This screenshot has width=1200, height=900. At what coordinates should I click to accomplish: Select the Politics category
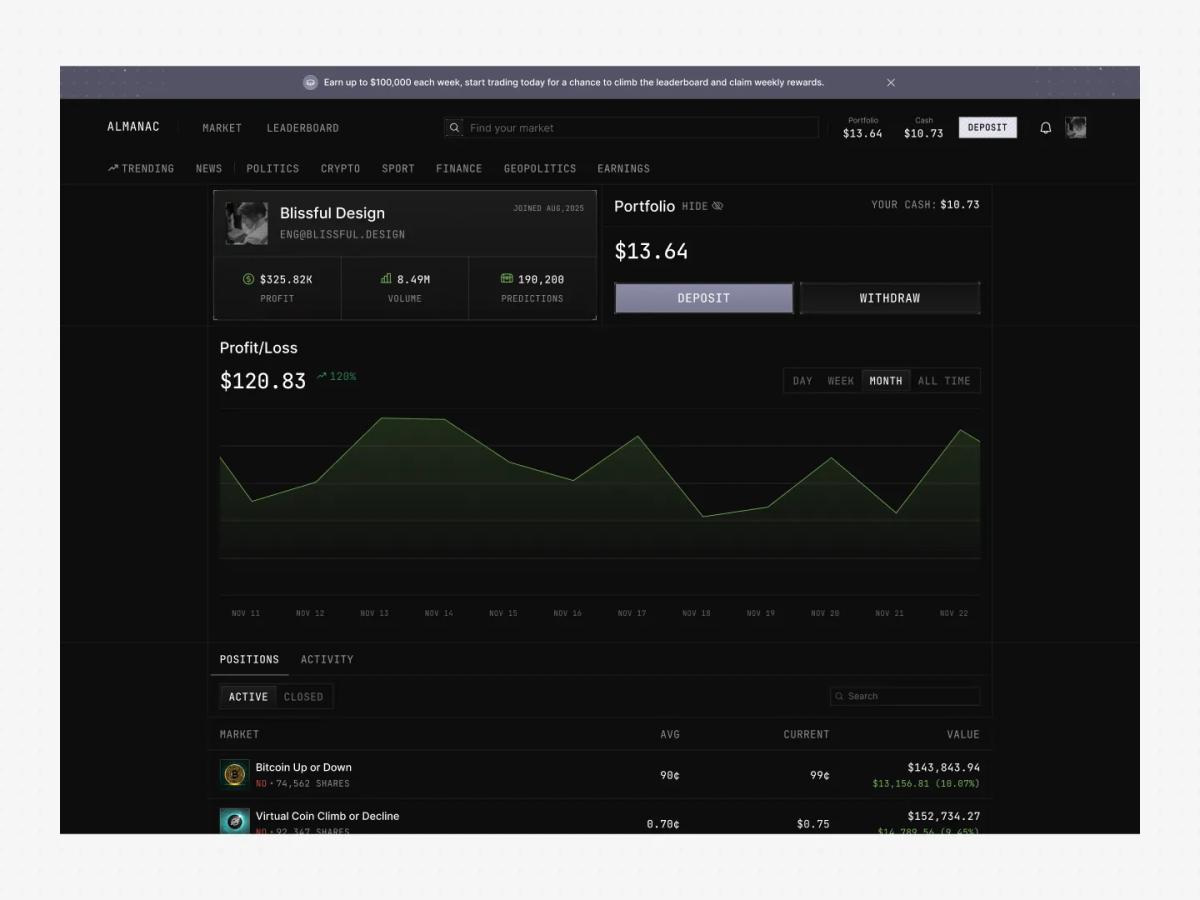tap(273, 168)
